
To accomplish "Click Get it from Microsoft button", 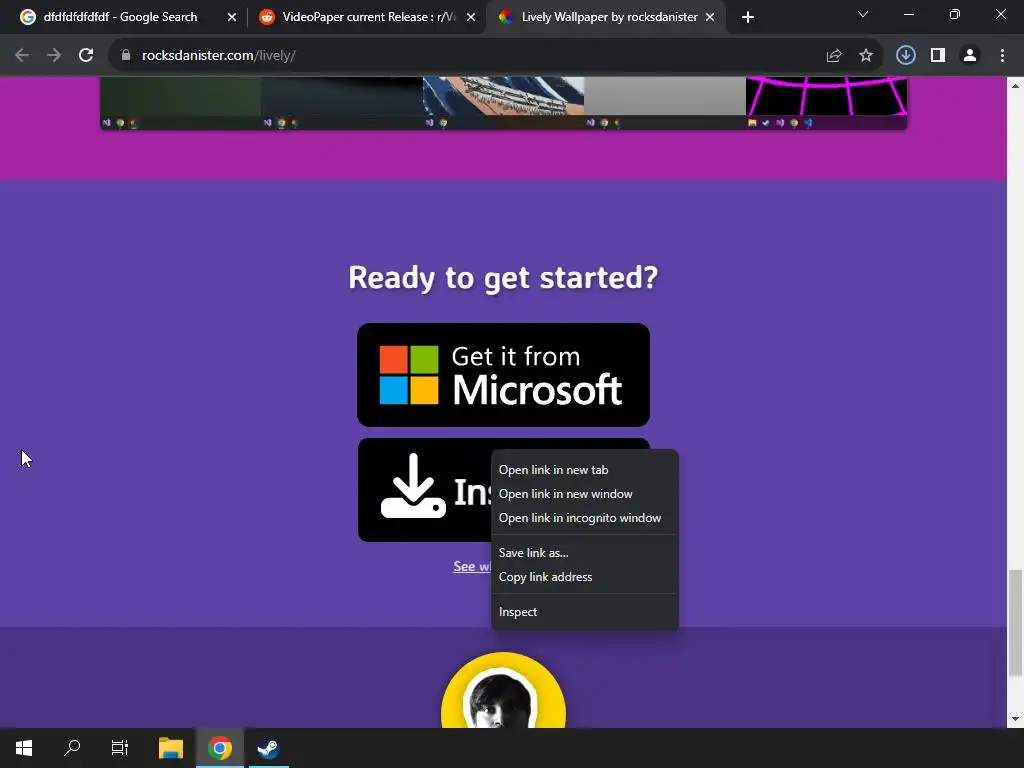I will (x=504, y=375).
